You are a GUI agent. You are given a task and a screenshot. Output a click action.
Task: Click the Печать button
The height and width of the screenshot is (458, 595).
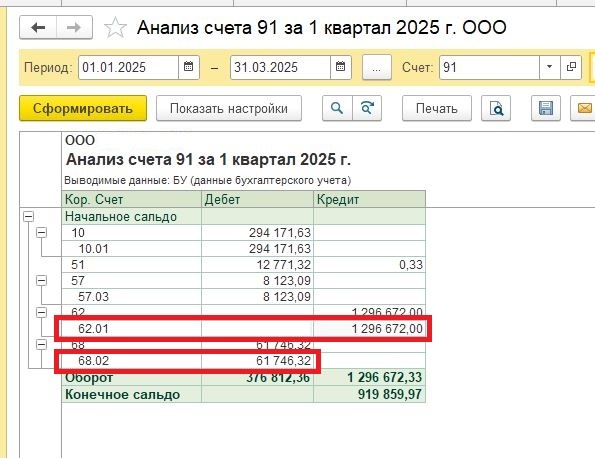click(x=437, y=109)
